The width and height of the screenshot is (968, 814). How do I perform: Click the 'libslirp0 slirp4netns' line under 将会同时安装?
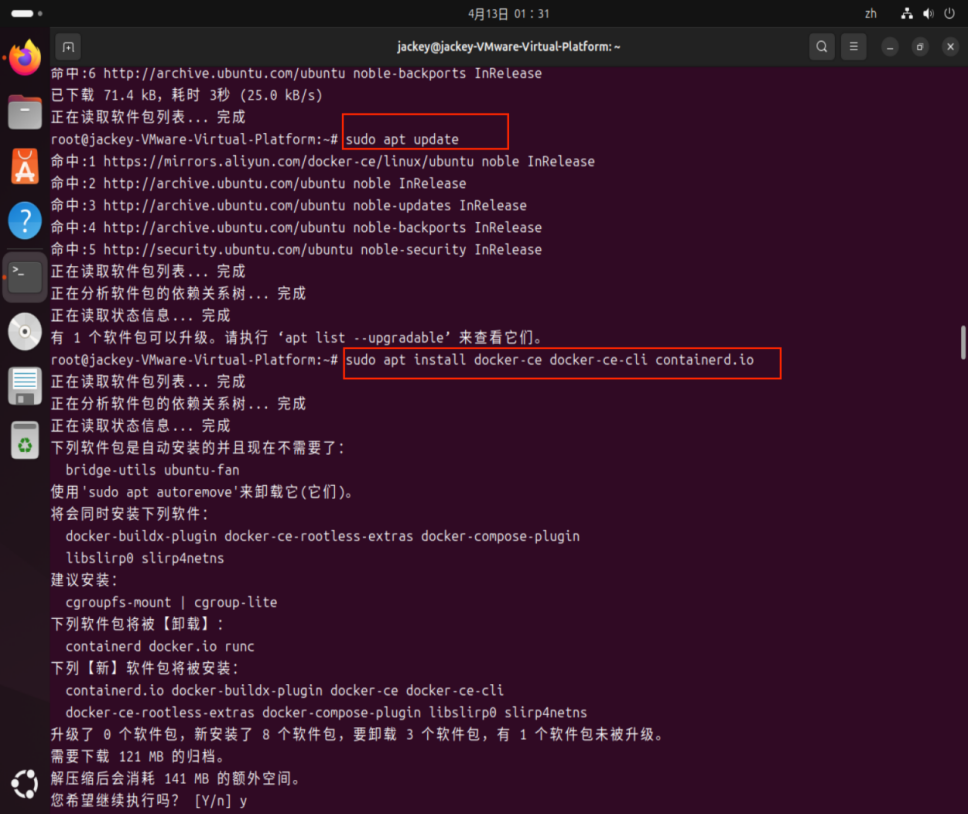pos(144,559)
